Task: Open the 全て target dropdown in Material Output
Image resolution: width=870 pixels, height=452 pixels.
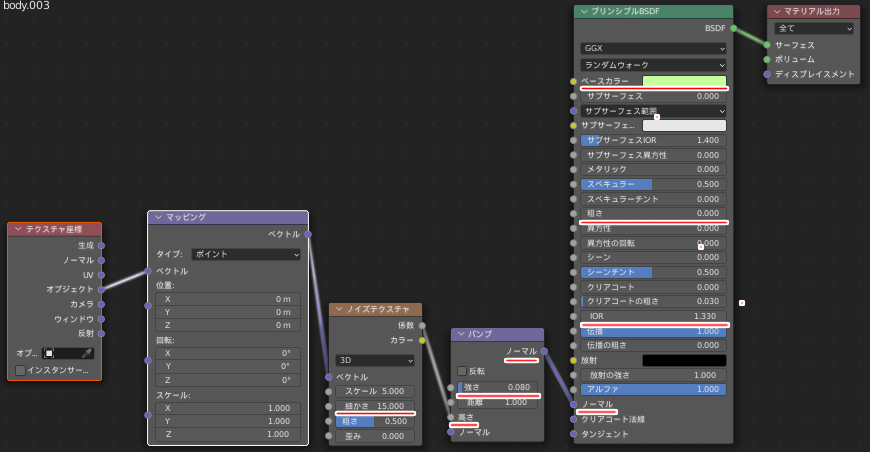Action: coord(813,28)
